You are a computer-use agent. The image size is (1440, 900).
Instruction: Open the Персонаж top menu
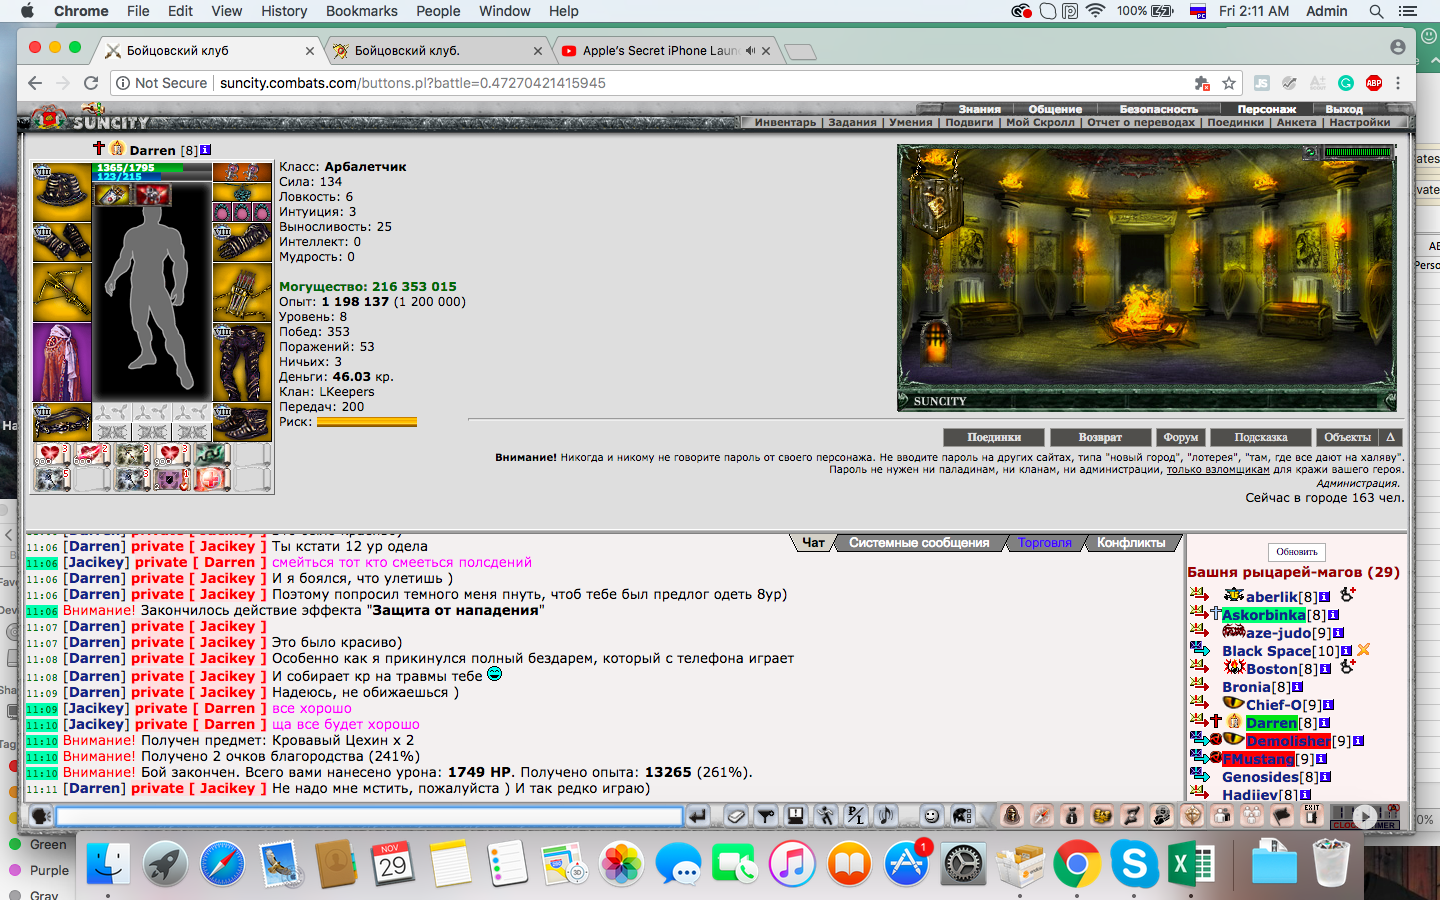pyautogui.click(x=1266, y=109)
